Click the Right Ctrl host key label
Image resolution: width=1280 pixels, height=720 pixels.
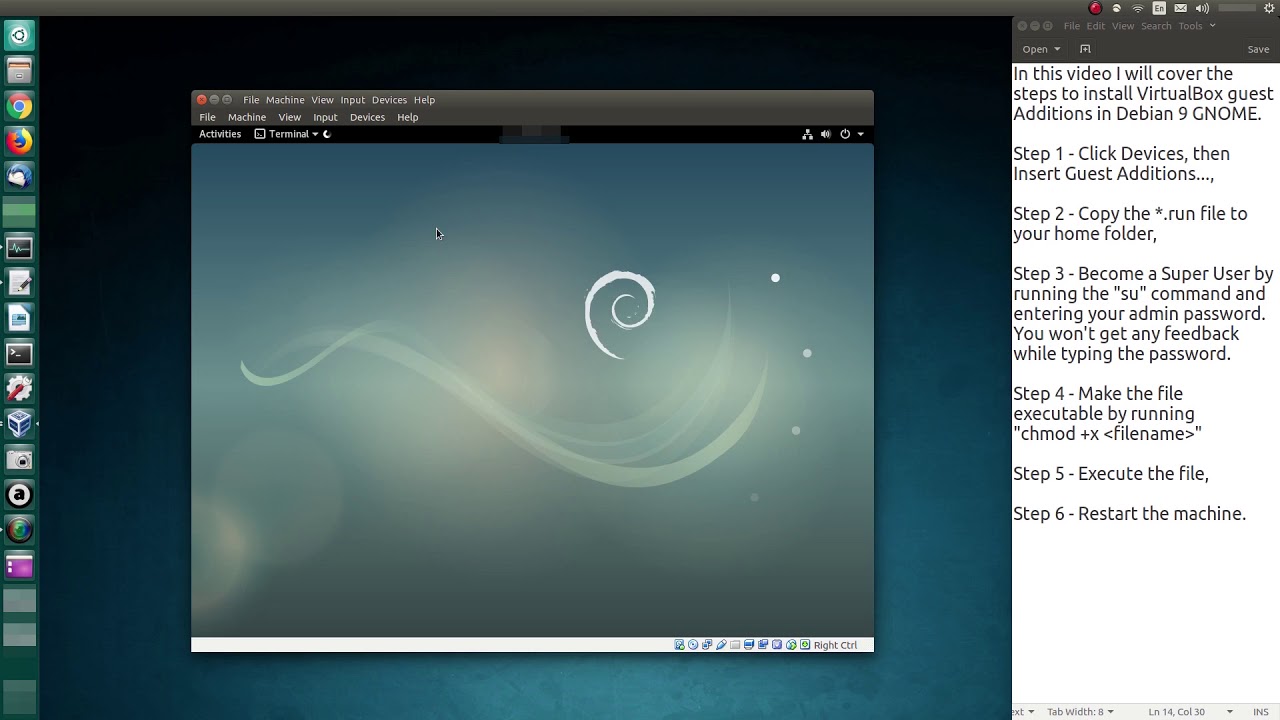(836, 645)
